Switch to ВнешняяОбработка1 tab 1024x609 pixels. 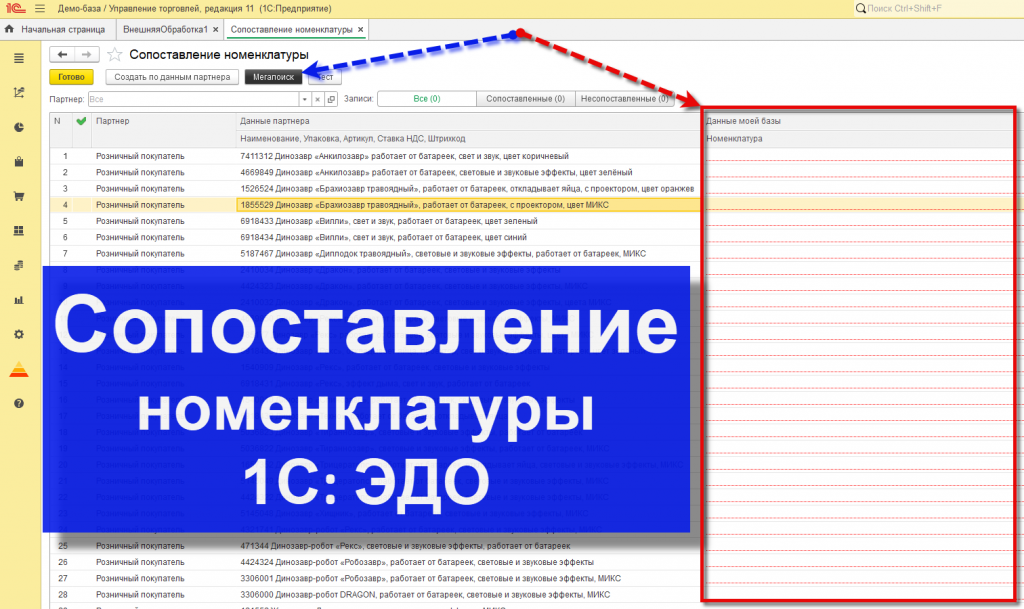click(165, 29)
